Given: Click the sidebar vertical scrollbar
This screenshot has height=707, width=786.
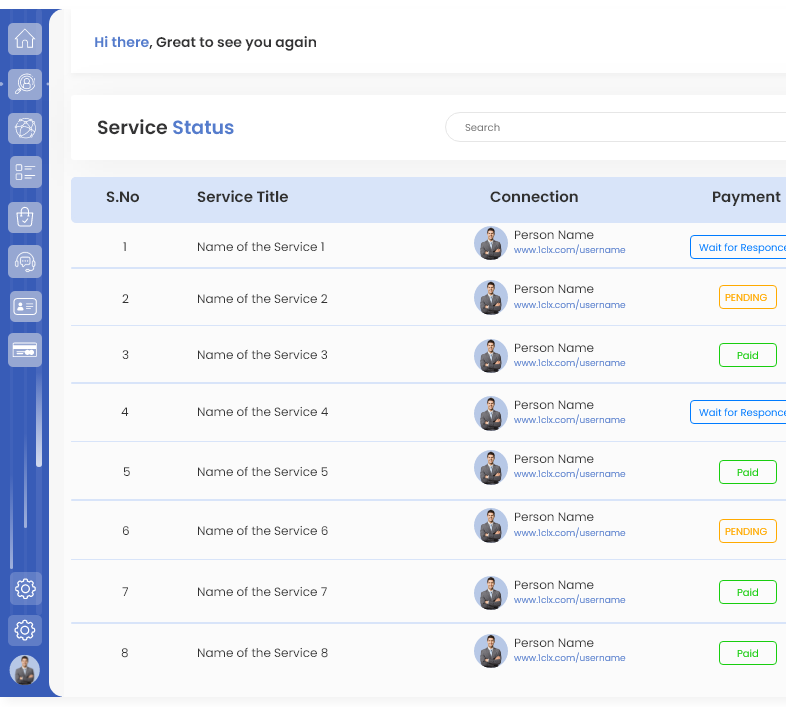Looking at the screenshot, I should pyautogui.click(x=39, y=421).
